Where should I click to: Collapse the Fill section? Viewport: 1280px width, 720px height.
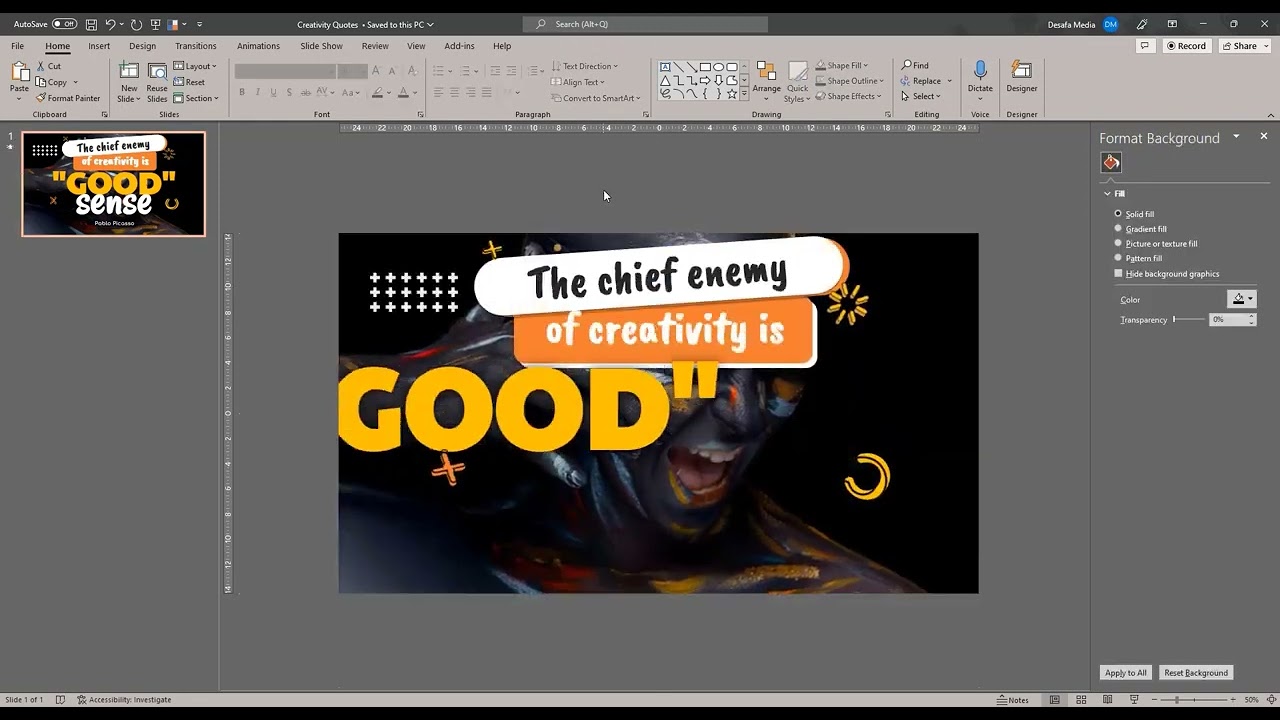1107,194
